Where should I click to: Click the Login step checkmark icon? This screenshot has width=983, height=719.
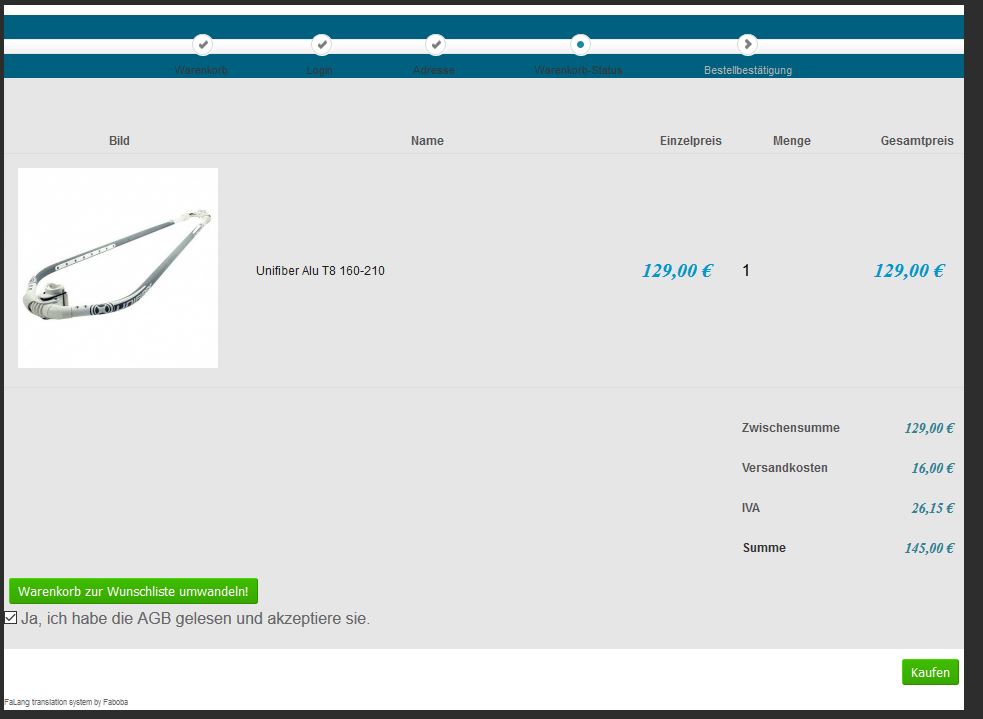322,45
